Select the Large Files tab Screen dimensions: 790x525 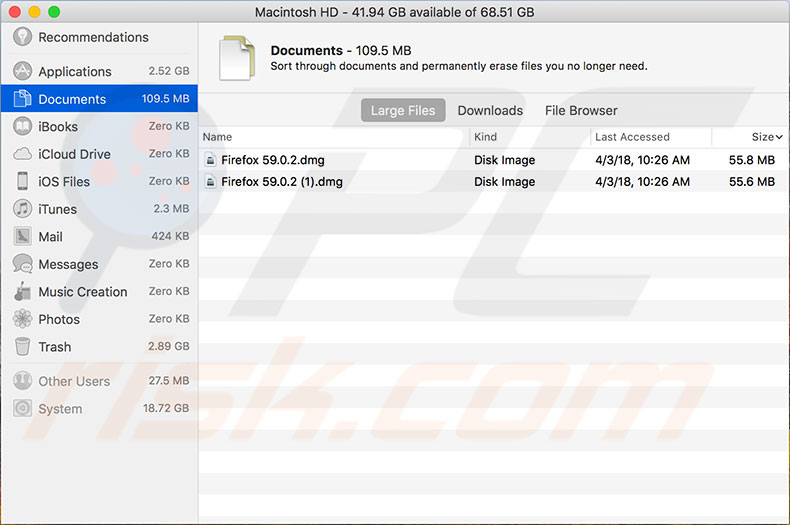(x=403, y=110)
